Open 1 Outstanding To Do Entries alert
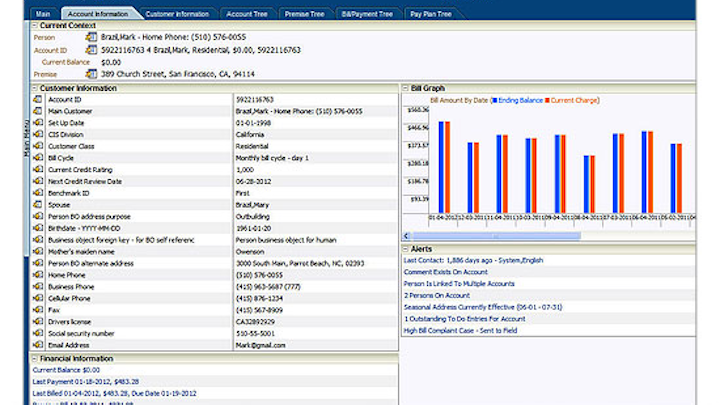 point(464,319)
